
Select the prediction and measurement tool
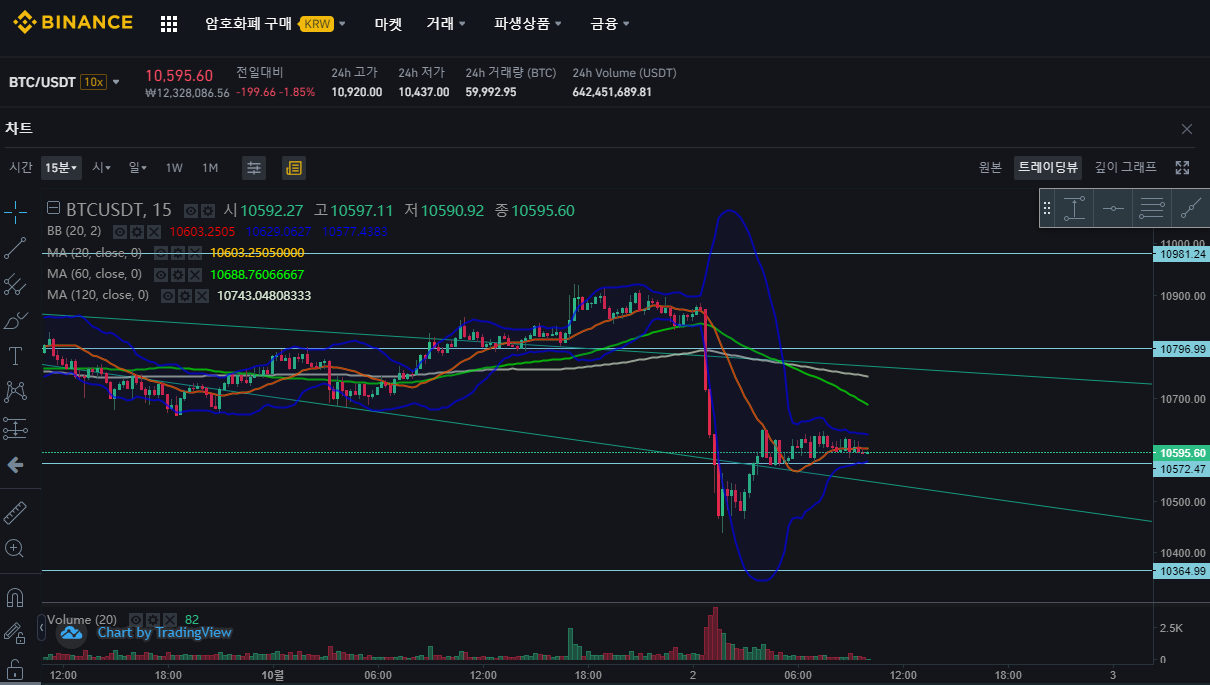pyautogui.click(x=15, y=428)
